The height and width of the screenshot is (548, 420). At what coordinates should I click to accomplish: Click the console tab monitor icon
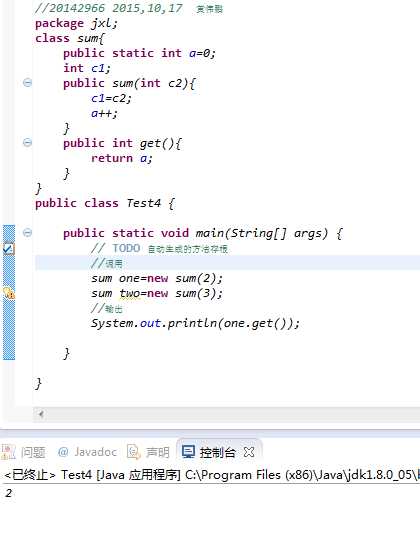click(188, 452)
